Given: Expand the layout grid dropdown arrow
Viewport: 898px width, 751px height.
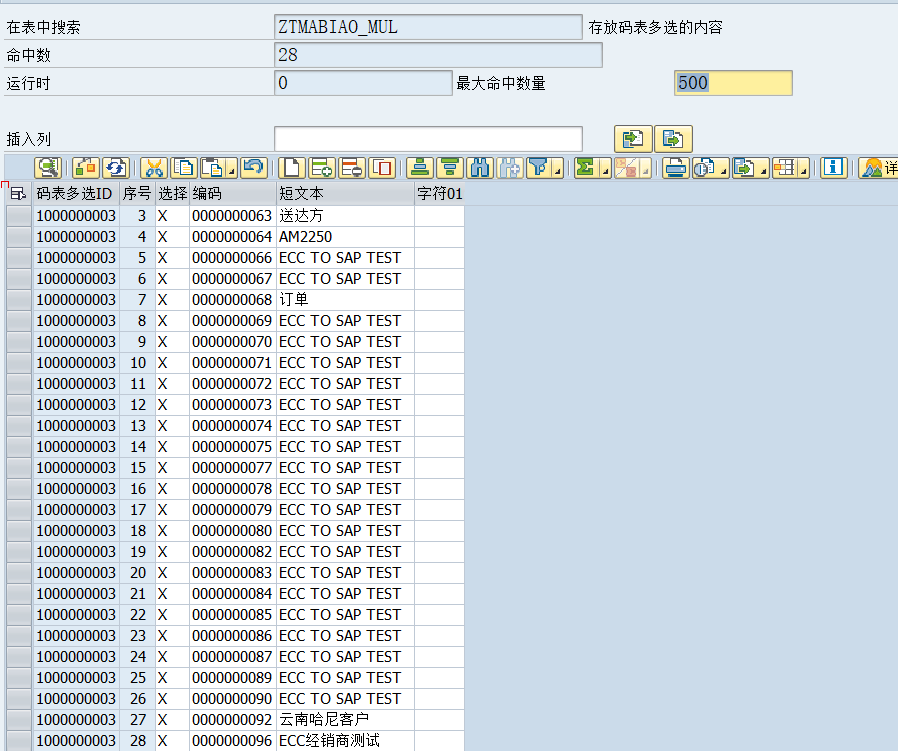Looking at the screenshot, I should click(x=804, y=170).
